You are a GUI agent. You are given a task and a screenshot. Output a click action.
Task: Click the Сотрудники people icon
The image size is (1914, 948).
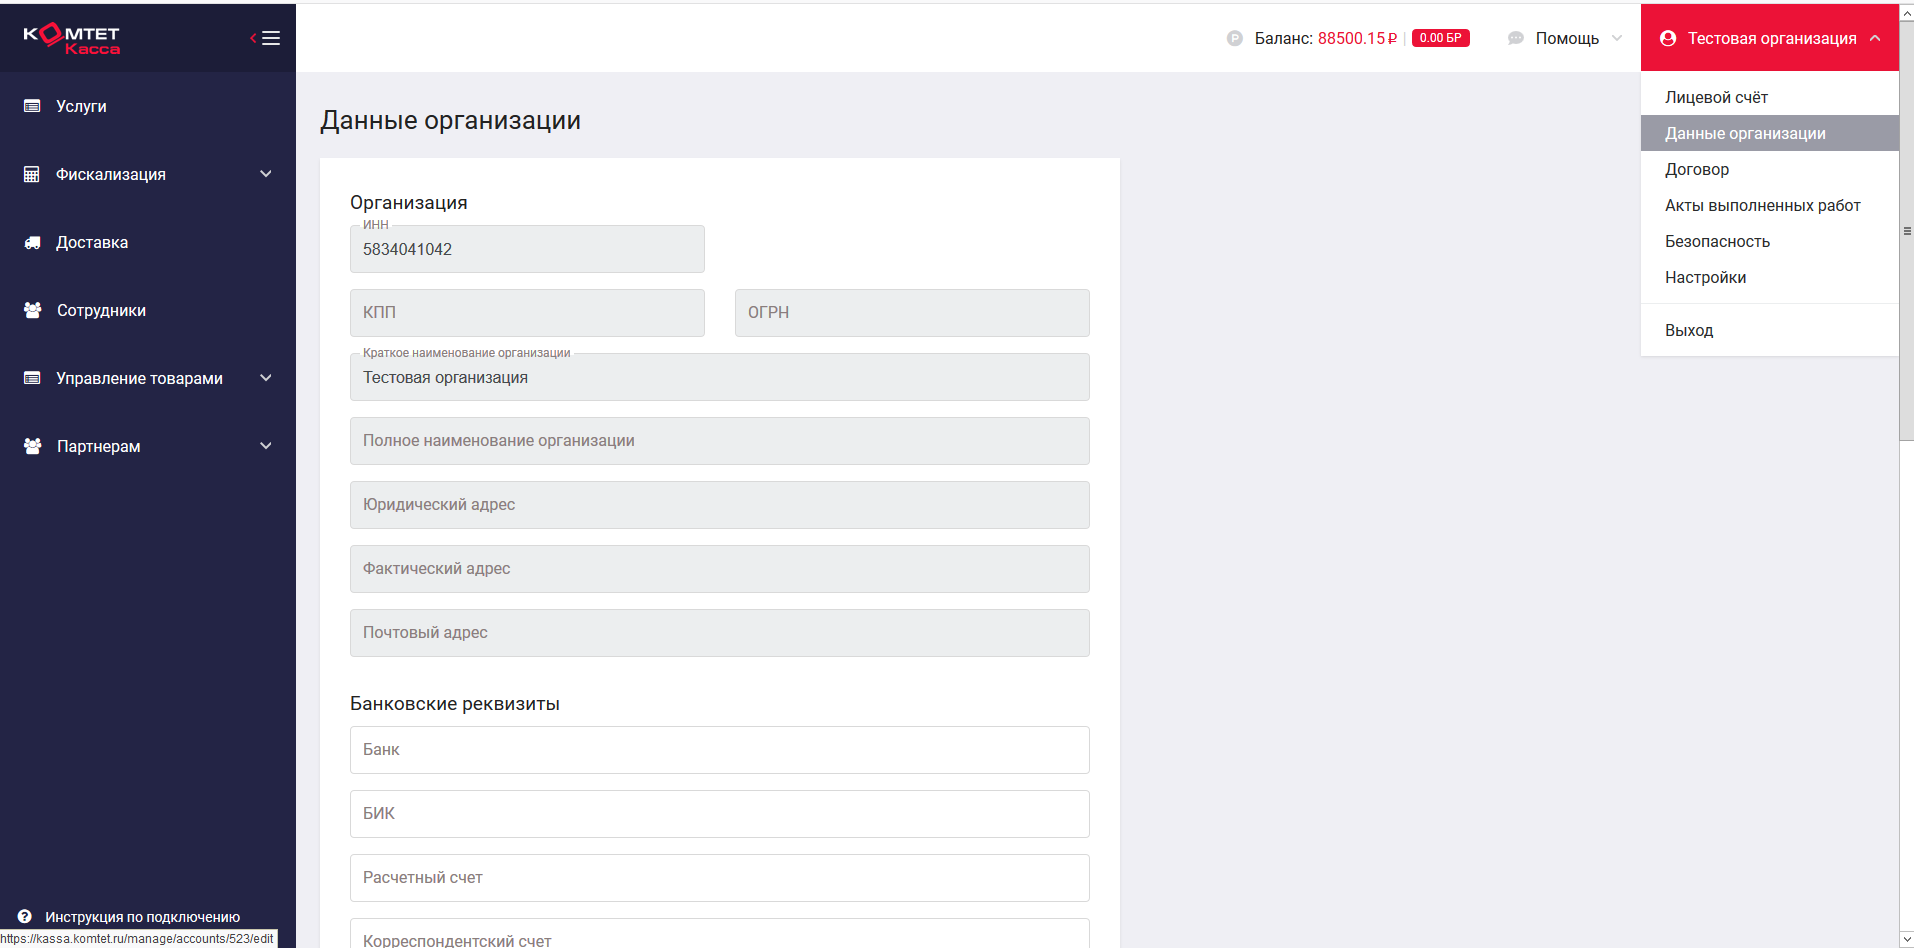pos(33,310)
